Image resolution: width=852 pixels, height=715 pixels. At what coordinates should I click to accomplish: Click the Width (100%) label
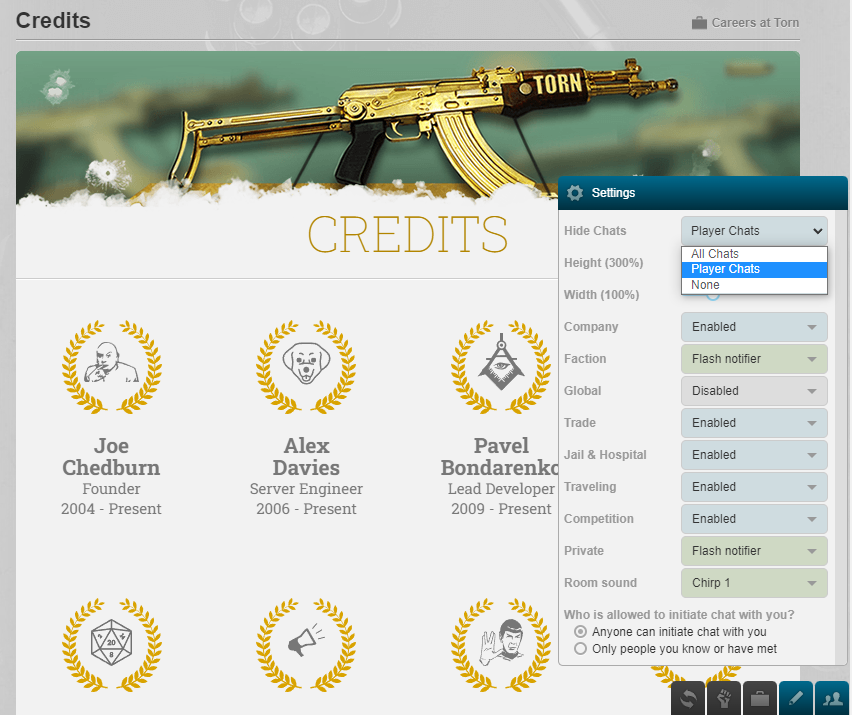click(601, 295)
